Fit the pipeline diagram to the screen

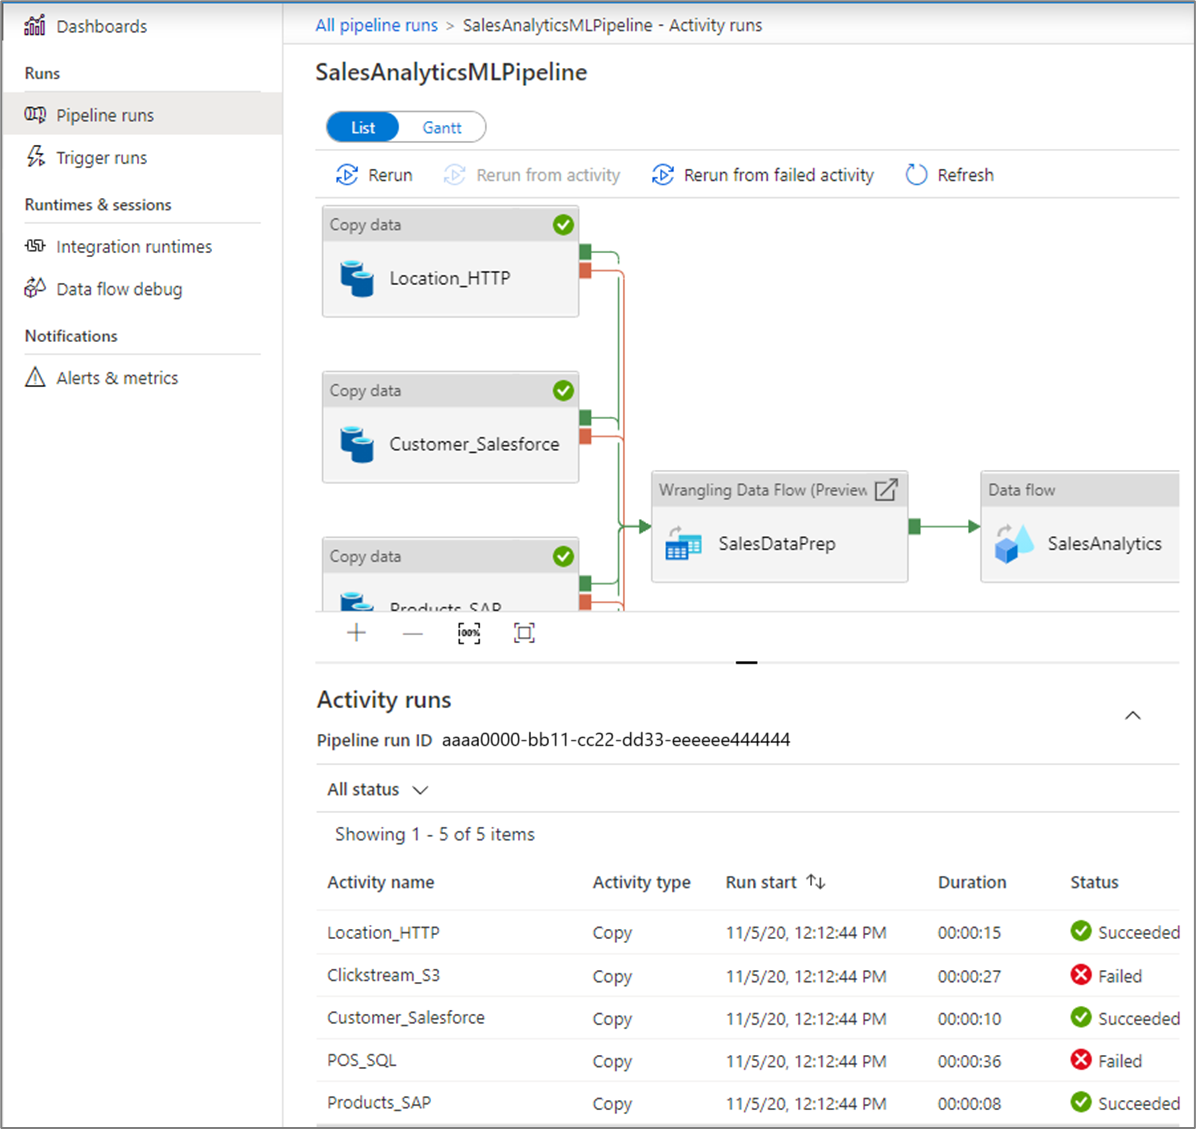(x=523, y=632)
